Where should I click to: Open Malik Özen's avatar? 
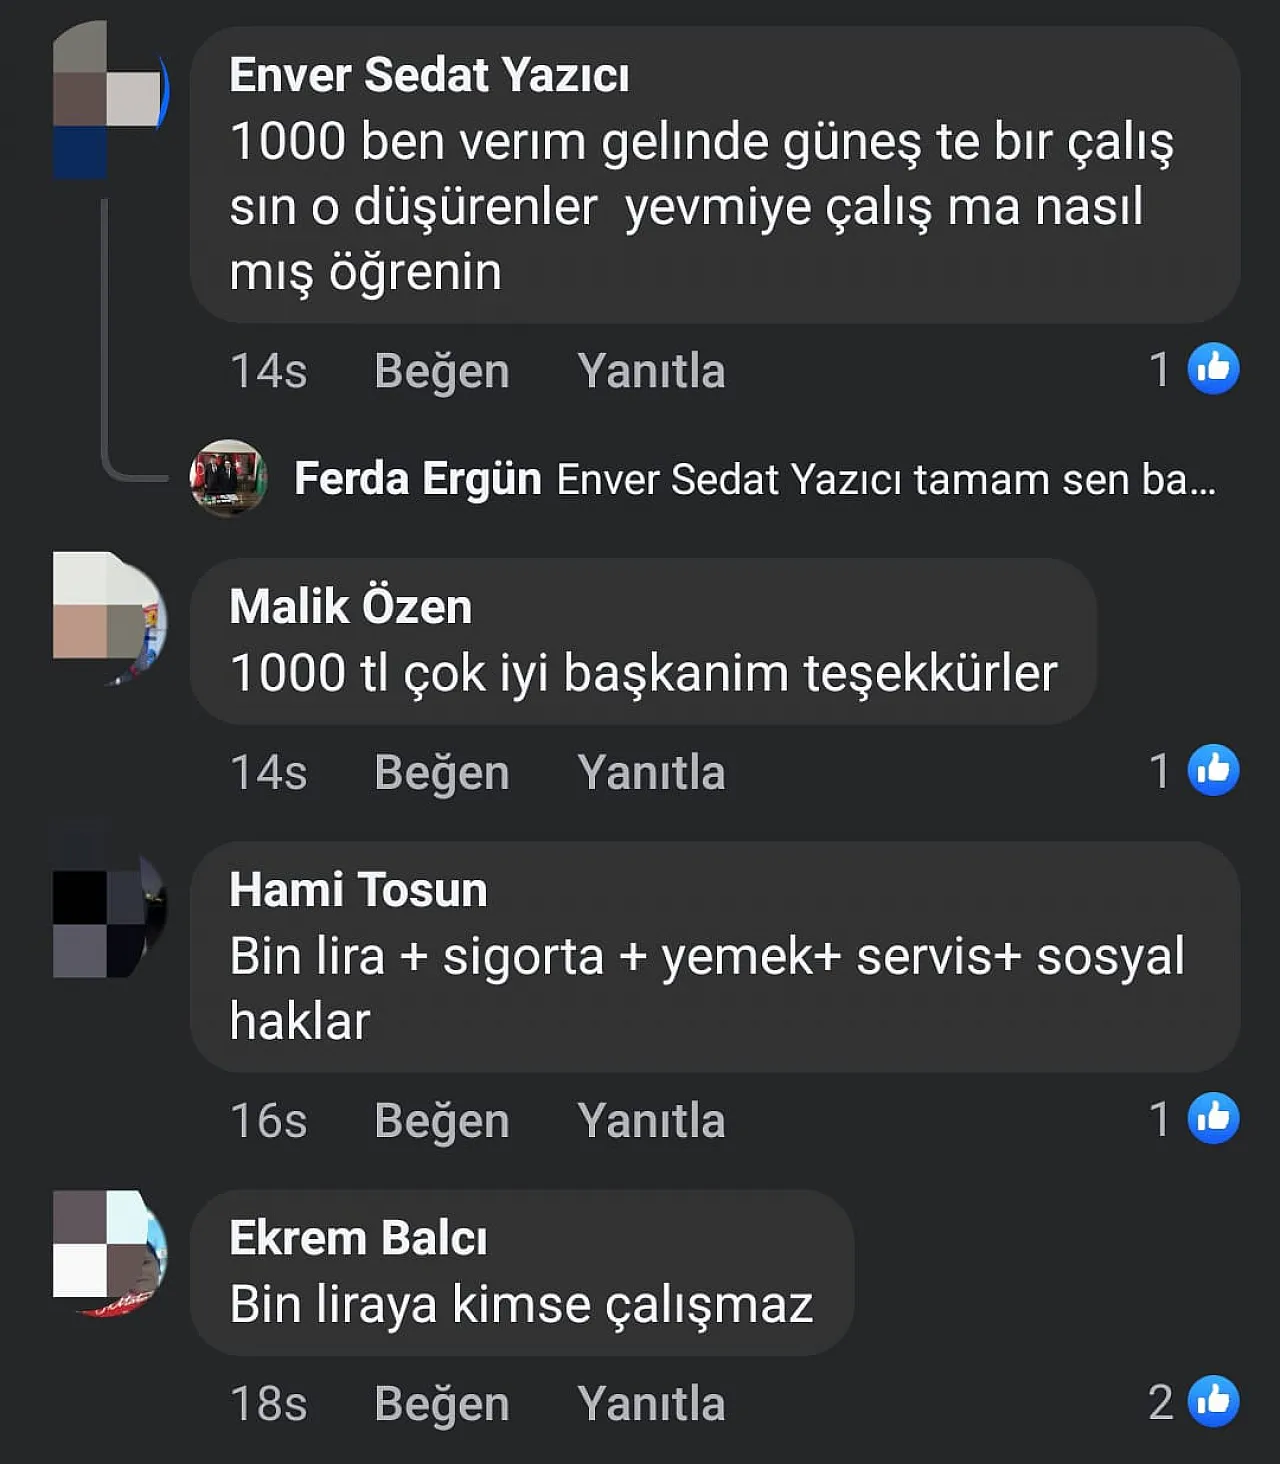pos(110,618)
